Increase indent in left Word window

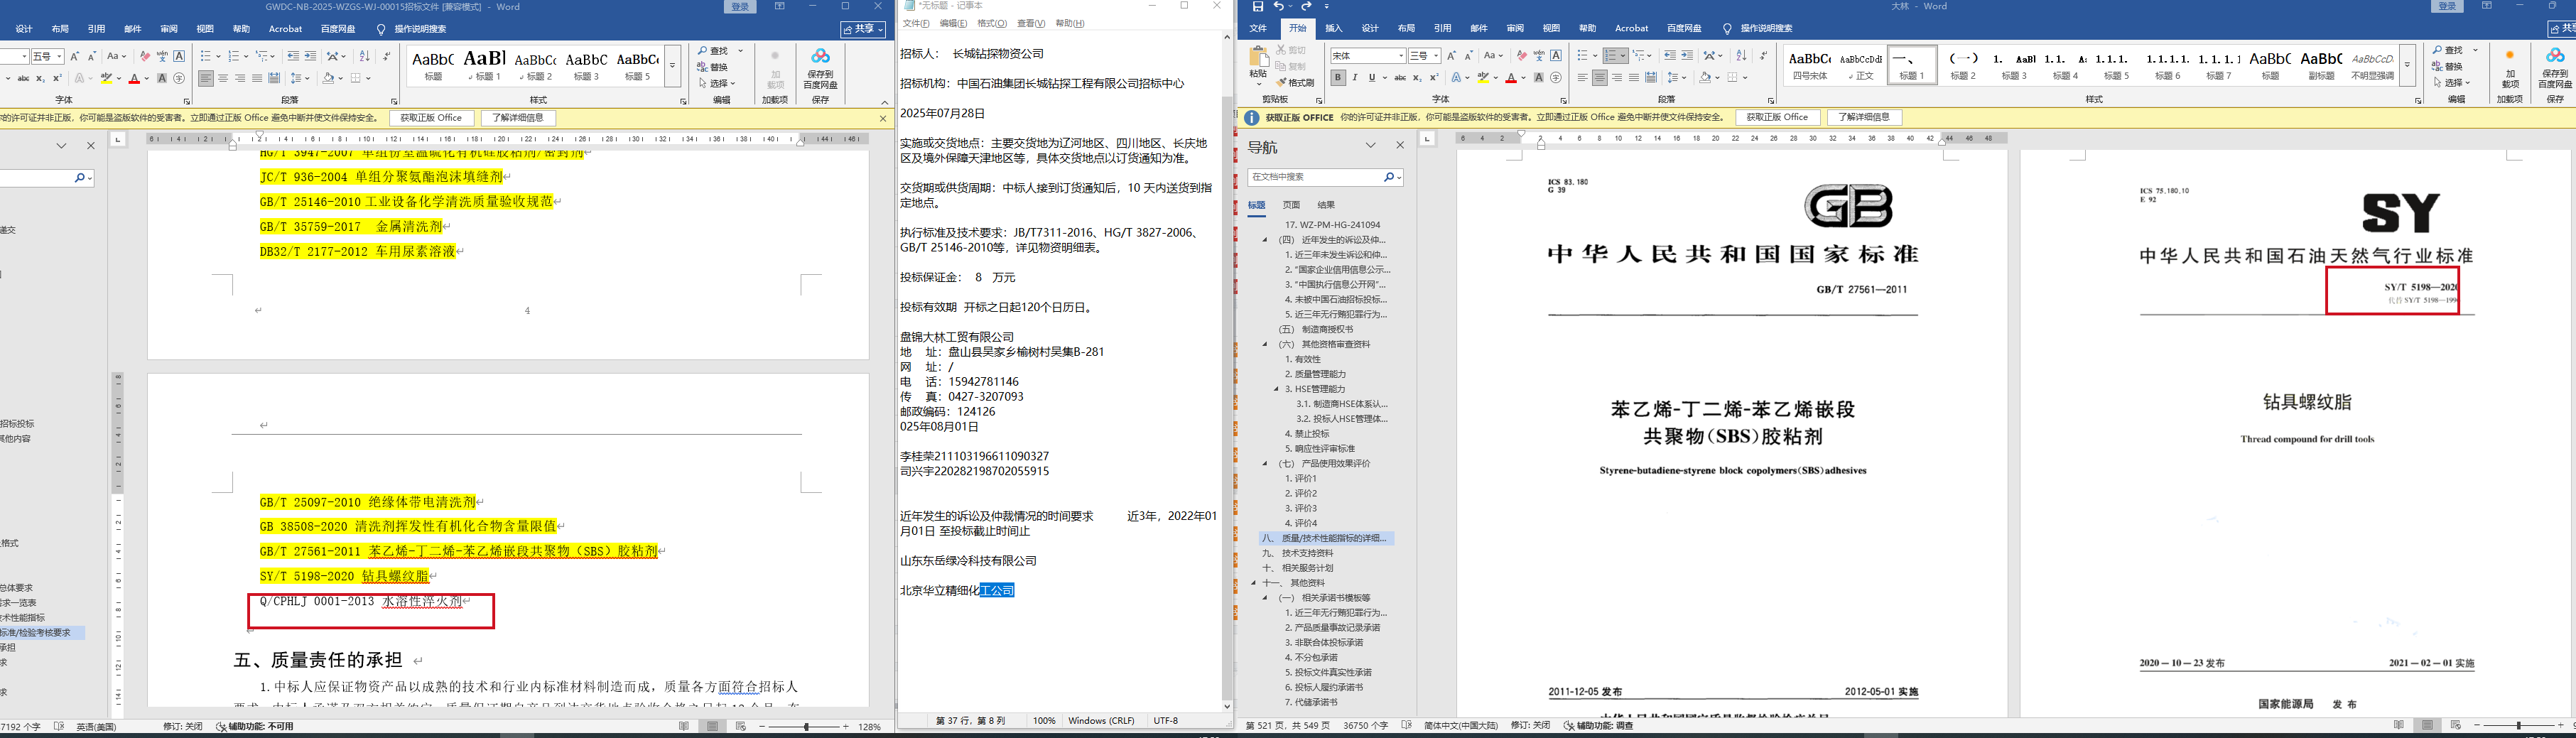coord(310,56)
